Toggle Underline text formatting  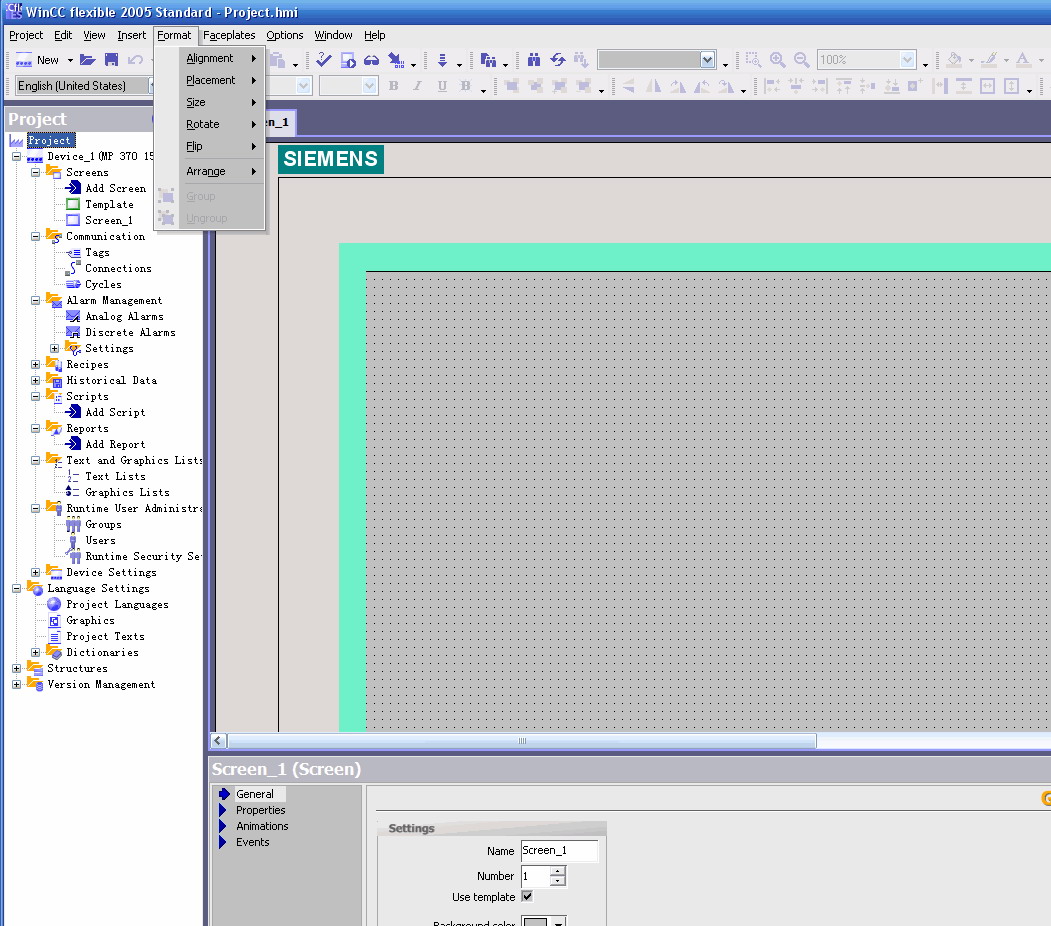pos(442,86)
